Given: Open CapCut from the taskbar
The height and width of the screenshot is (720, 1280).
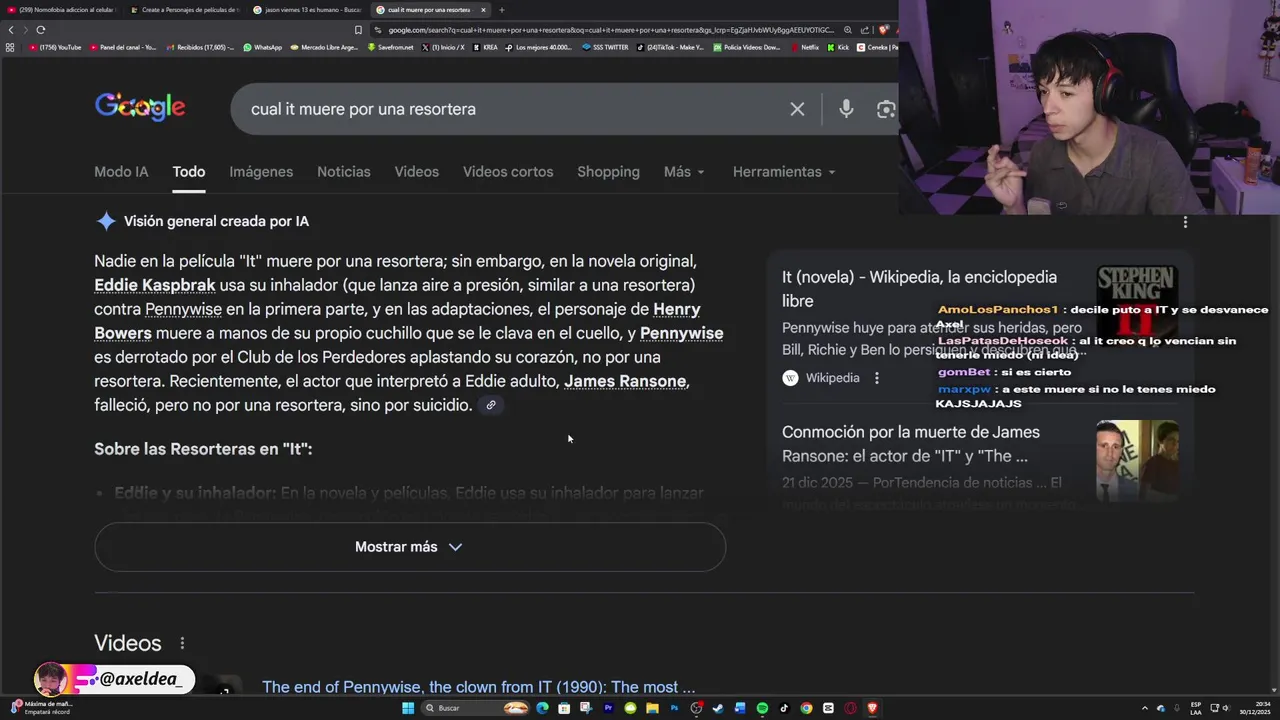Looking at the screenshot, I should pyautogui.click(x=828, y=708).
